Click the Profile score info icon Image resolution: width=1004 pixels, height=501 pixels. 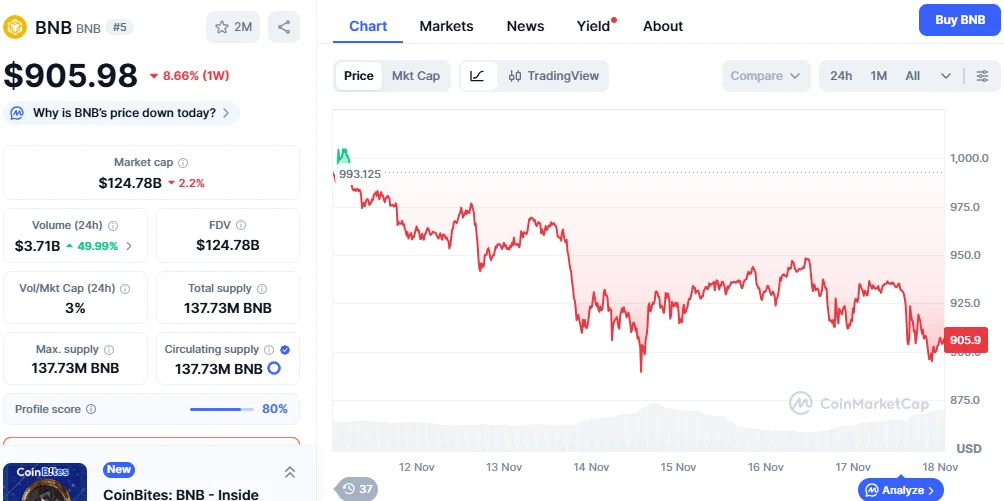(91, 409)
